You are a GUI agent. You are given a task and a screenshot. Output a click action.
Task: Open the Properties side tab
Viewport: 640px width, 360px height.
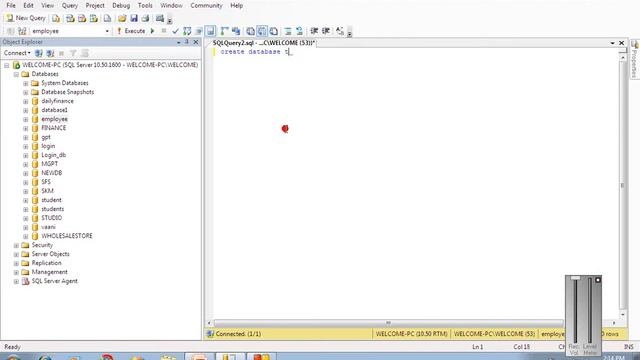(x=635, y=59)
